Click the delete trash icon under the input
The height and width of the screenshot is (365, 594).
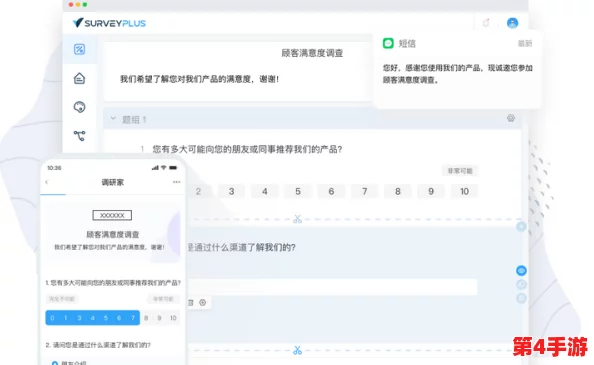(191, 303)
